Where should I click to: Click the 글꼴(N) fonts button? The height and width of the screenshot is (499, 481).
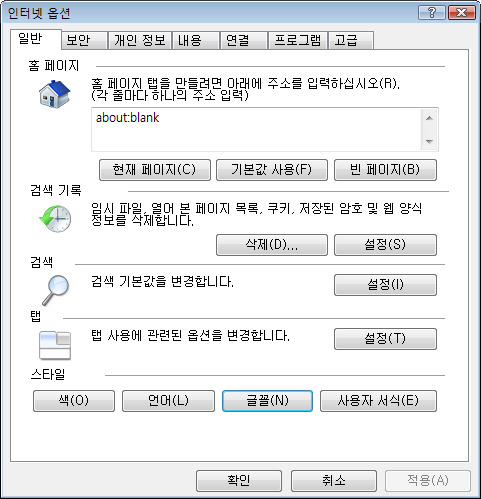pos(267,401)
